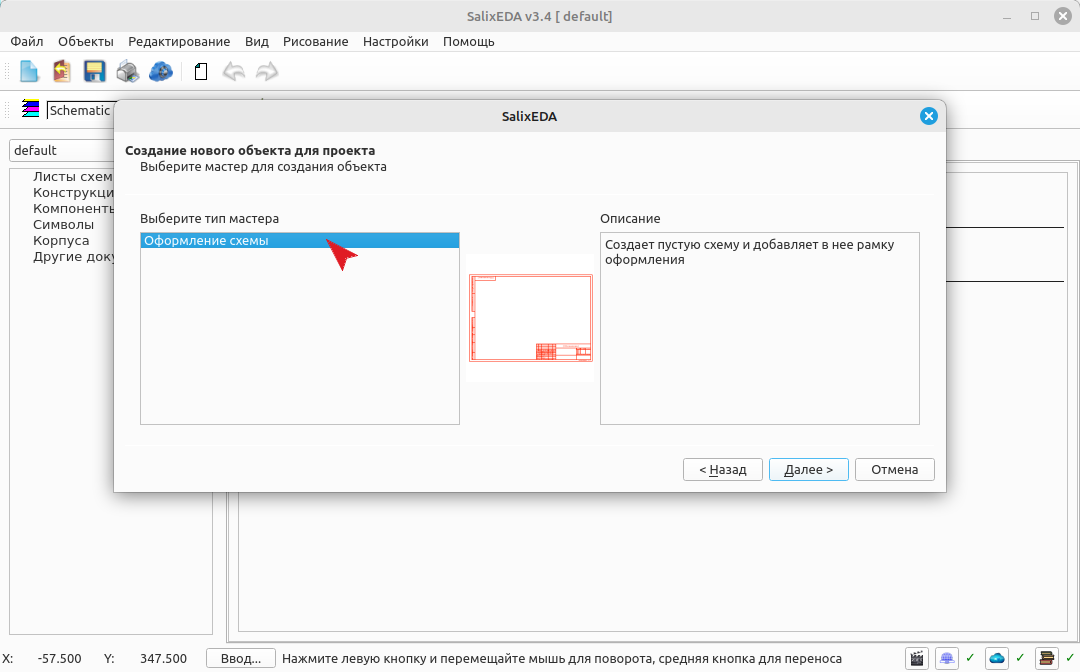Select Конструкции in project tree

coord(73,192)
